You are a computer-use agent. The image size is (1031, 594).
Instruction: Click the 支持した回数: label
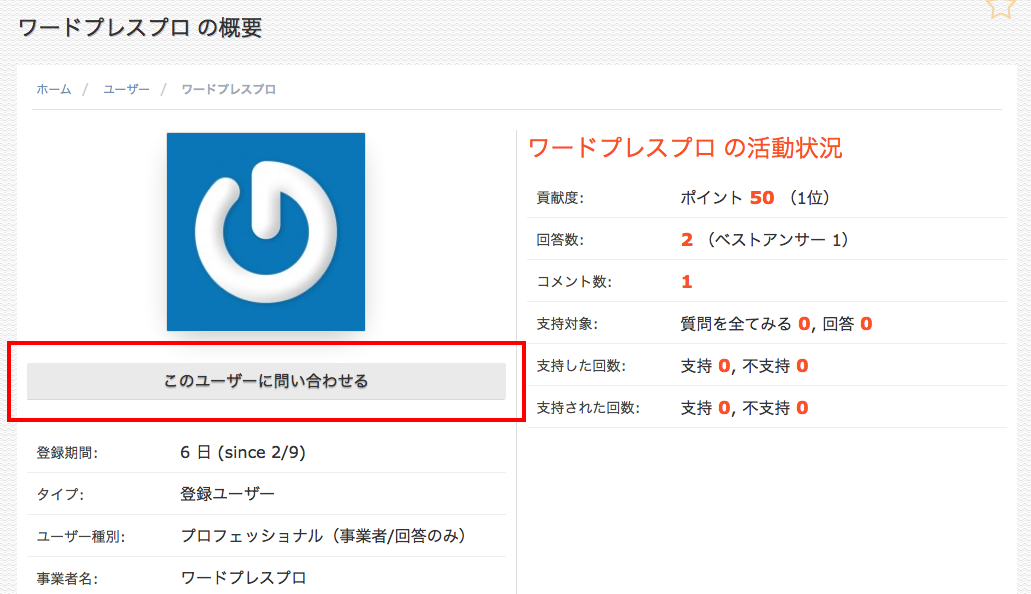tap(581, 366)
